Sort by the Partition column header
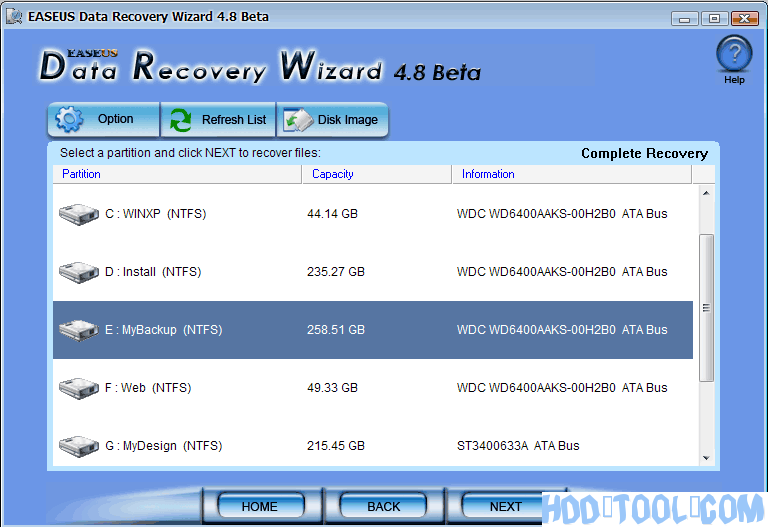The image size is (768, 527). point(177,174)
